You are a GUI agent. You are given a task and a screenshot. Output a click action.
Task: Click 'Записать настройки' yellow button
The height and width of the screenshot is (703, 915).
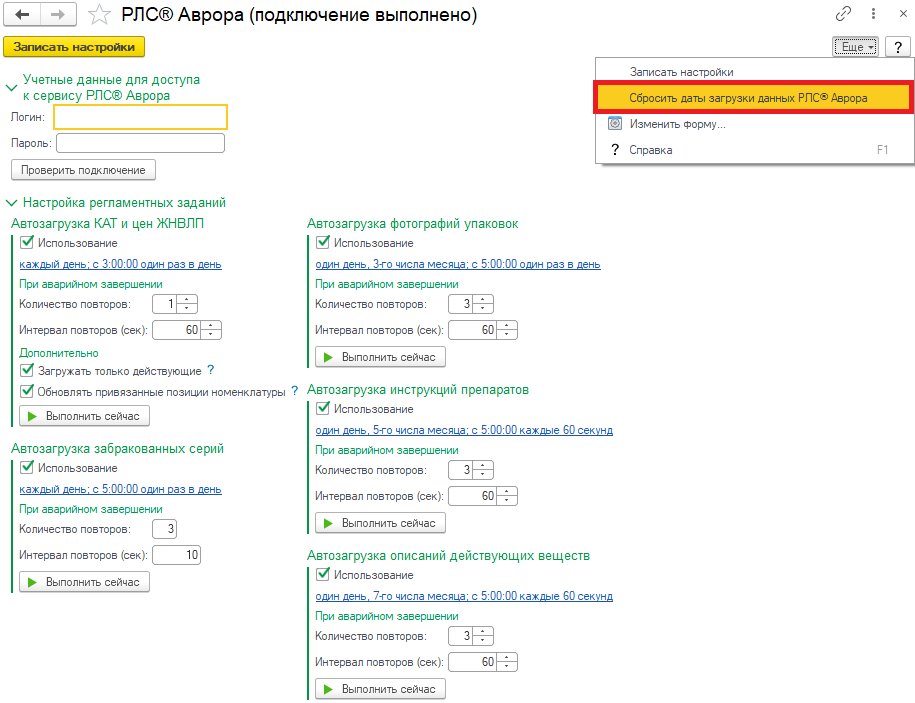click(x=74, y=47)
